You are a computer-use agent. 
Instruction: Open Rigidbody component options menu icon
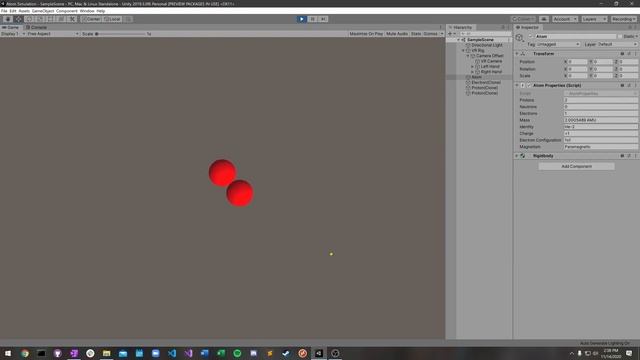coord(636,156)
